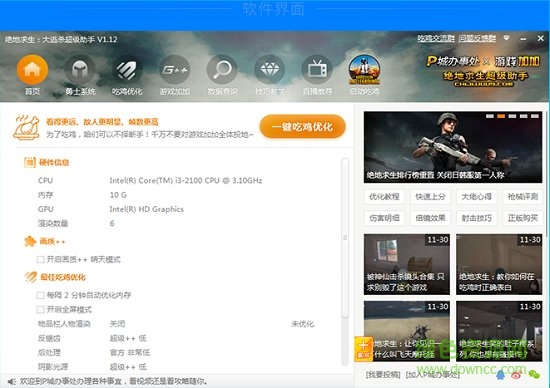The width and height of the screenshot is (550, 388).
Task: Click the speaker icon in status bar
Action: pyautogui.click(x=11, y=381)
